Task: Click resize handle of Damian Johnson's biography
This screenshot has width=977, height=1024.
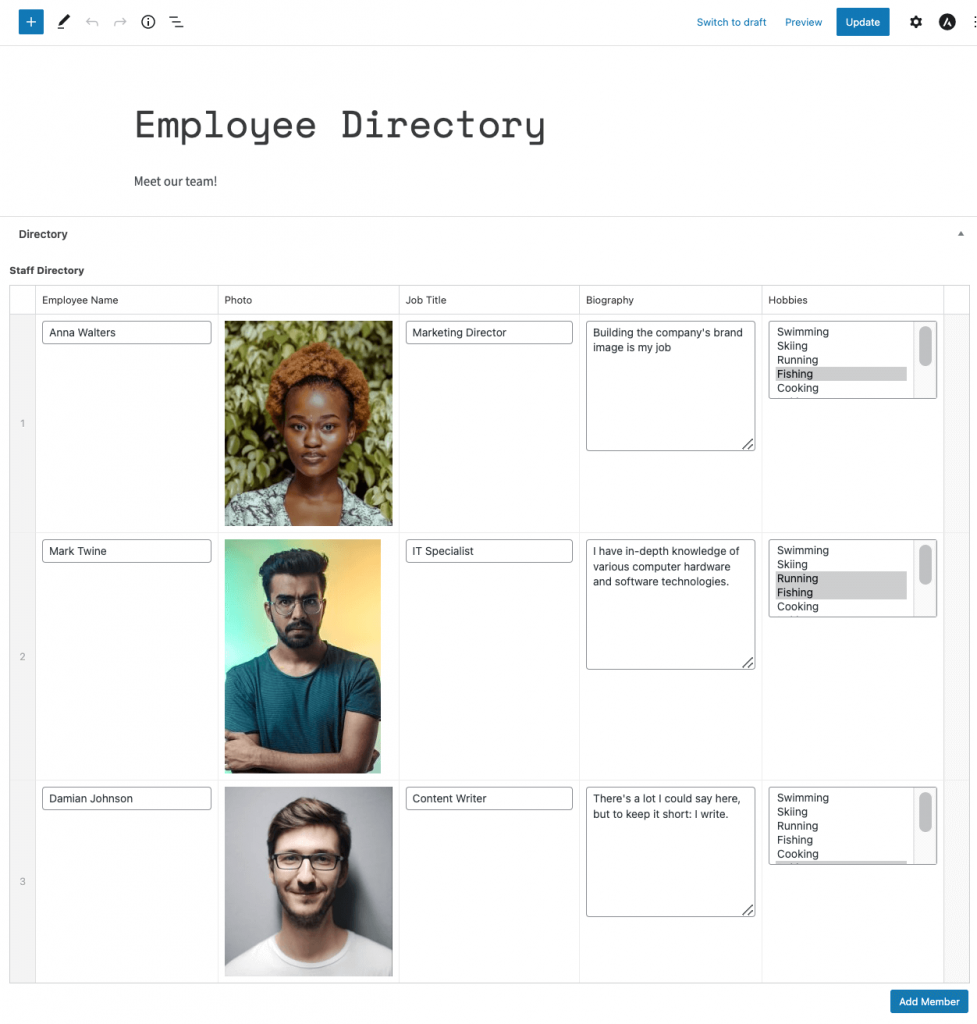Action: (x=748, y=910)
